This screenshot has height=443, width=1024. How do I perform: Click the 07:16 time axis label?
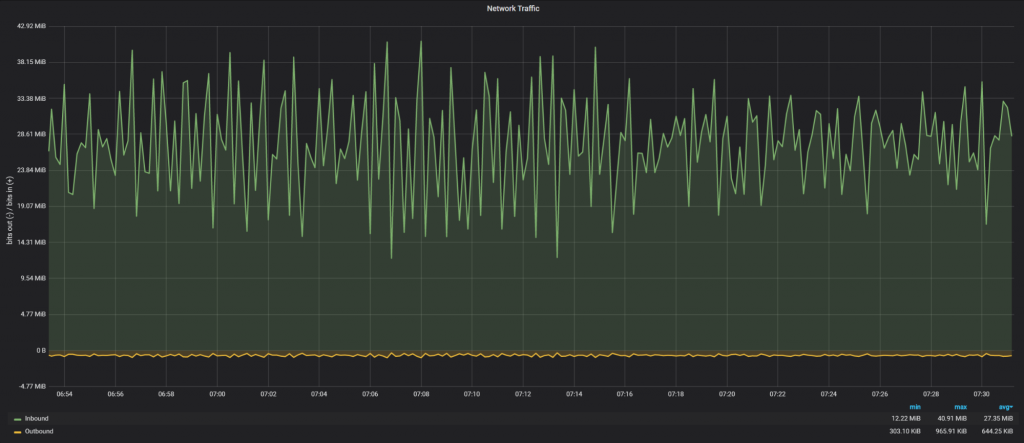(625, 394)
